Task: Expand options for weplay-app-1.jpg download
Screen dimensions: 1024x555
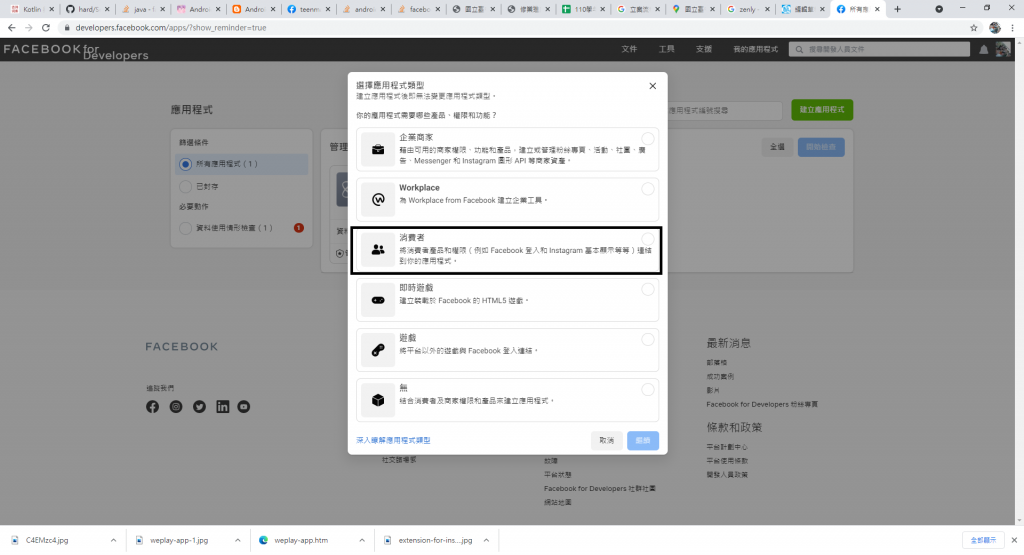Action: 238,540
